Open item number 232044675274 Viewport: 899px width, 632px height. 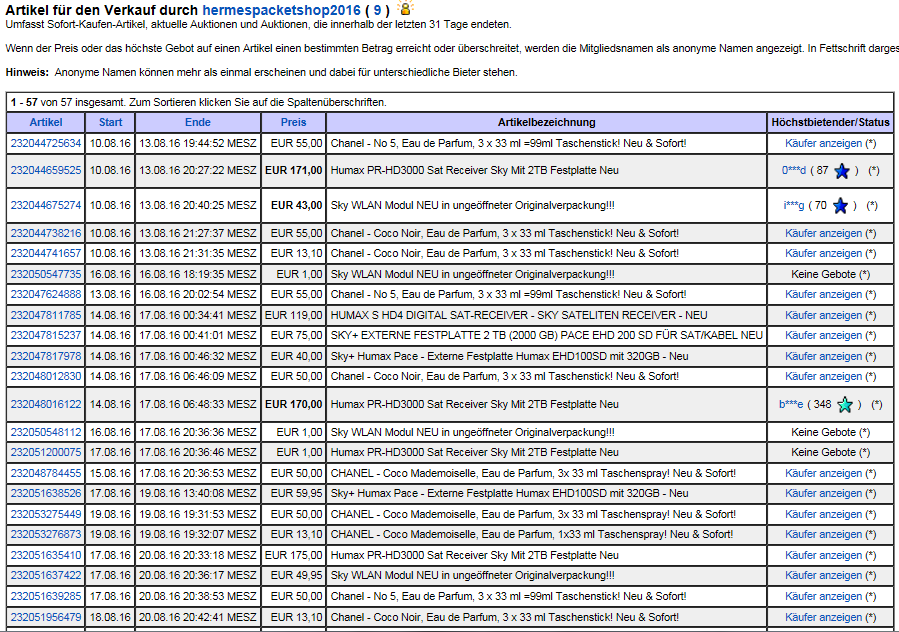pos(46,205)
